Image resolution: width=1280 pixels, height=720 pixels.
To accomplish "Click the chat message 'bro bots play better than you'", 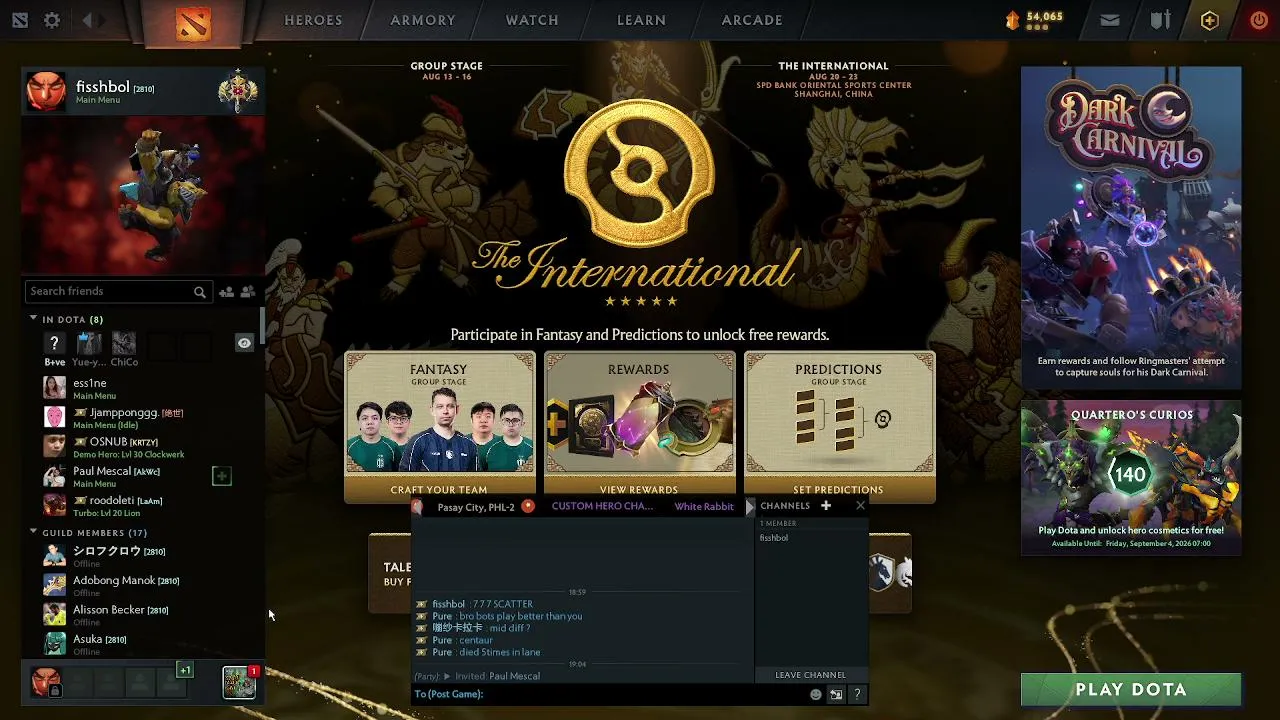I will (x=520, y=616).
